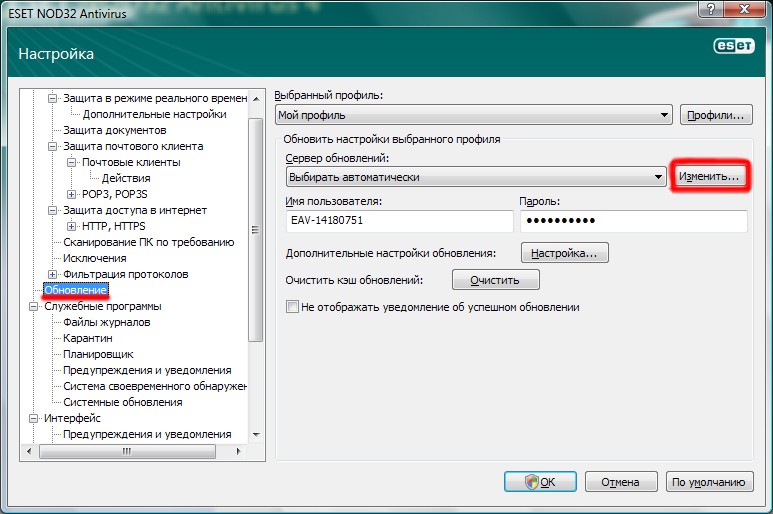This screenshot has height=514, width=773.
Task: Collapse 'Служебные программы' tree node
Action: click(34, 306)
